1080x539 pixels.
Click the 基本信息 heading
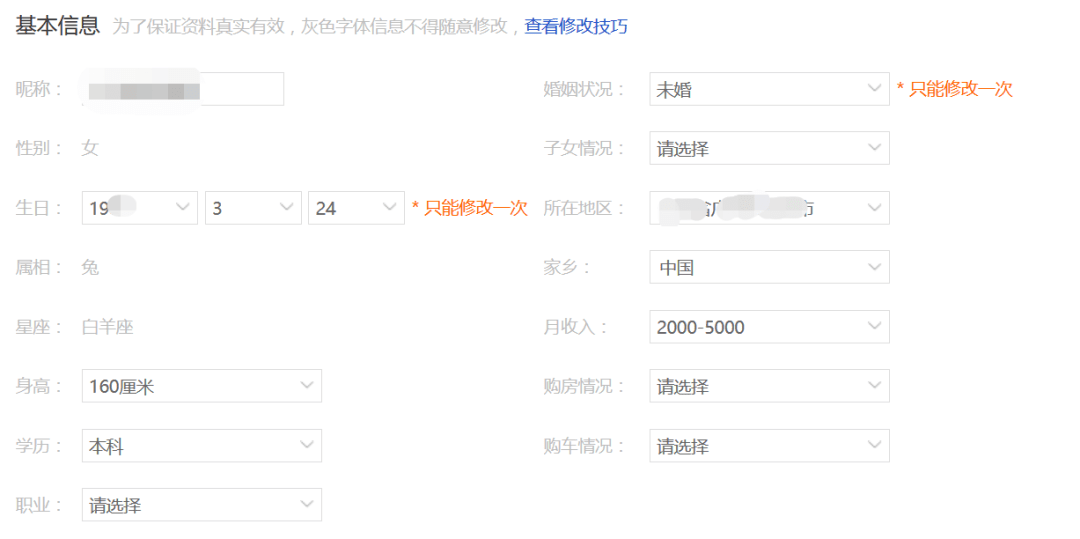click(58, 26)
